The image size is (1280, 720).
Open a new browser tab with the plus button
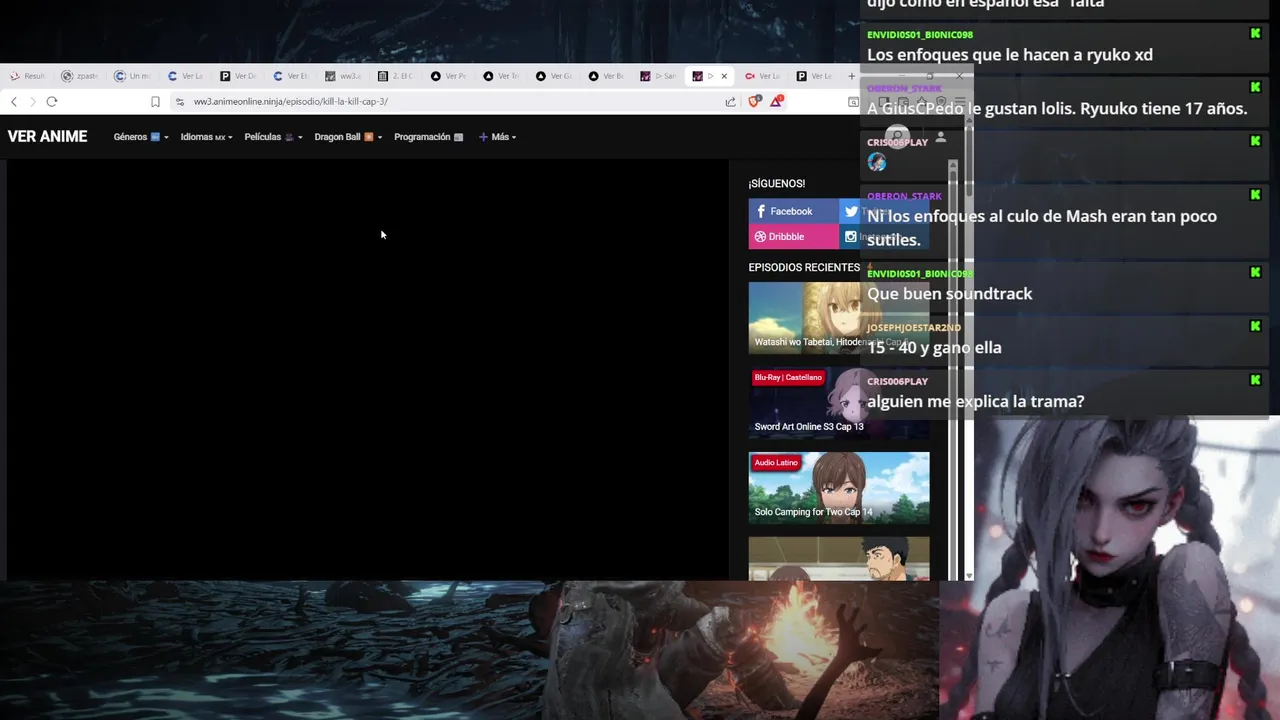pos(852,76)
